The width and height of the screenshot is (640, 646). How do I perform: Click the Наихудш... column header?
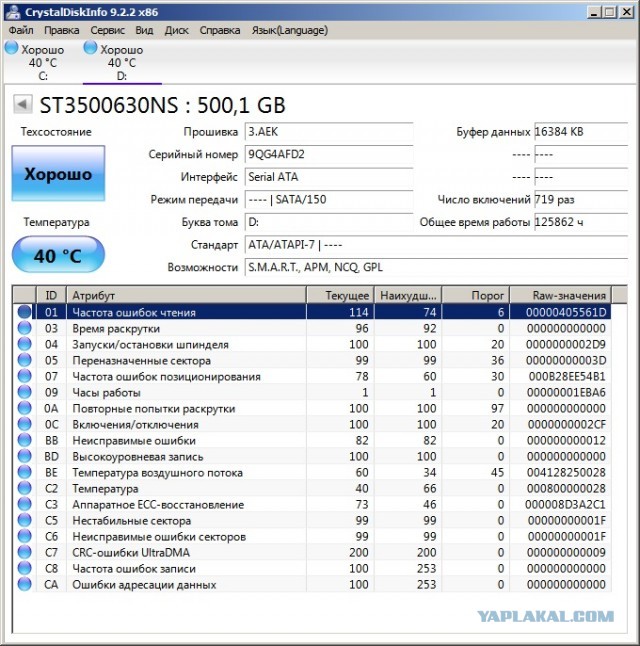pyautogui.click(x=408, y=295)
